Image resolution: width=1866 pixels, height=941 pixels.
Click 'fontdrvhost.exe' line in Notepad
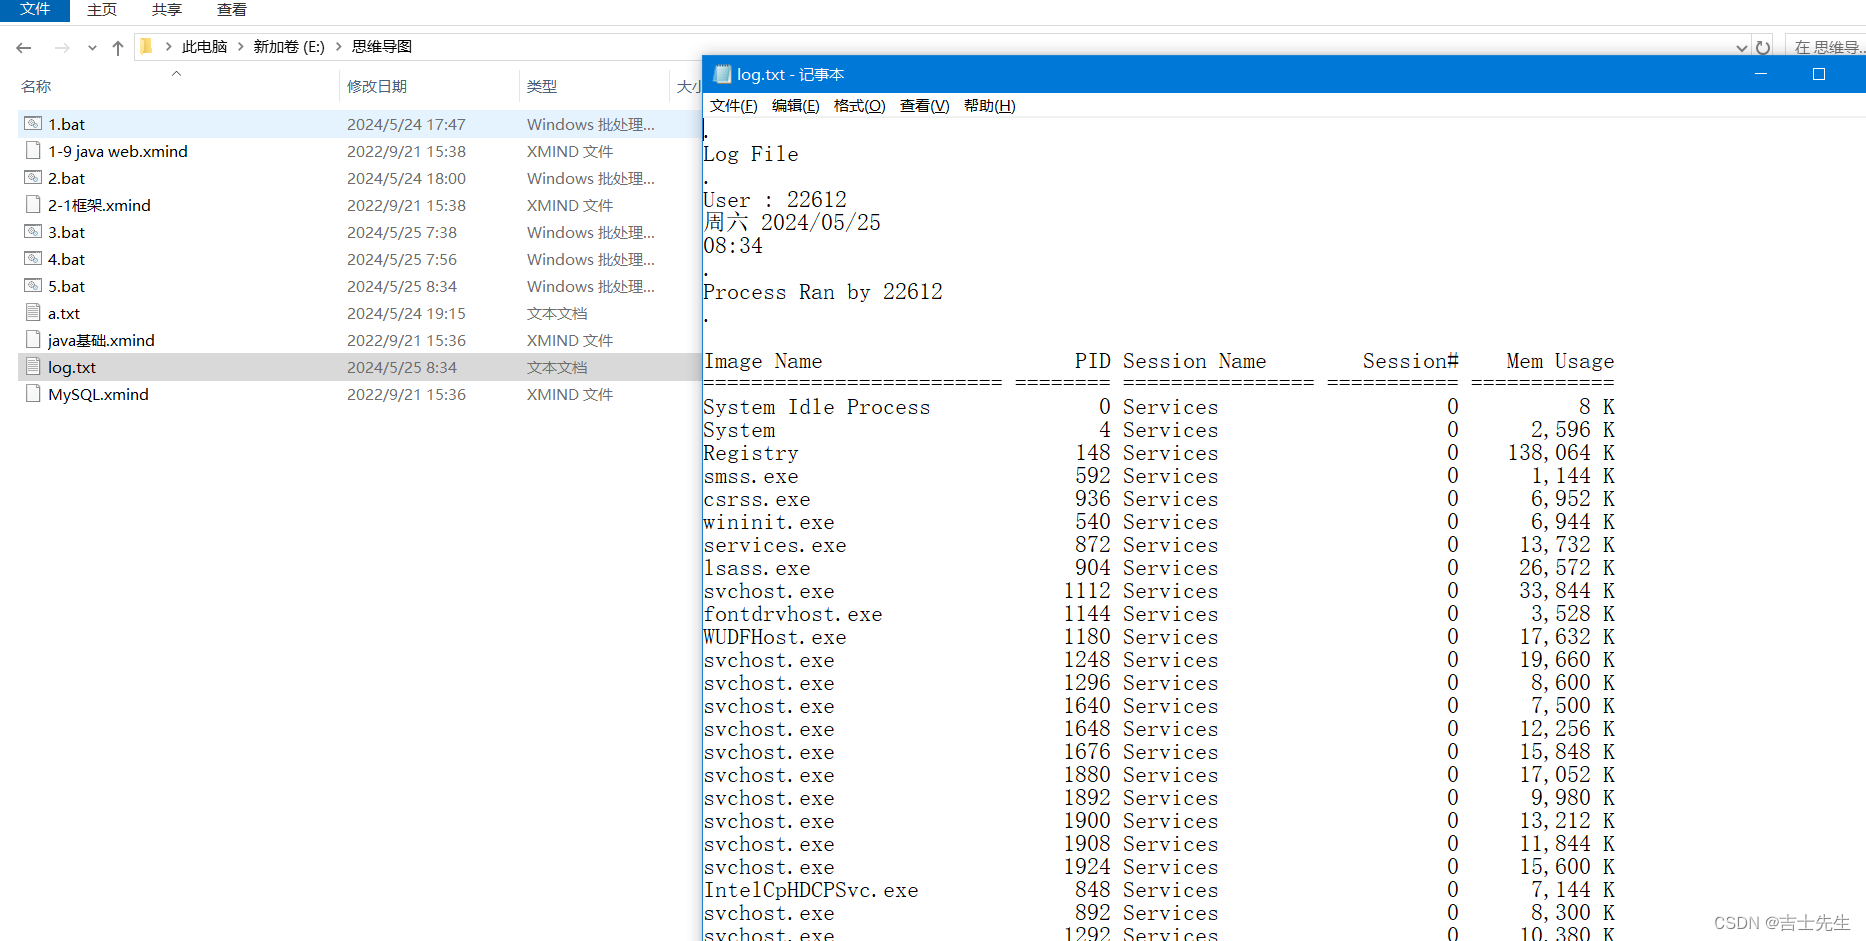click(x=793, y=614)
